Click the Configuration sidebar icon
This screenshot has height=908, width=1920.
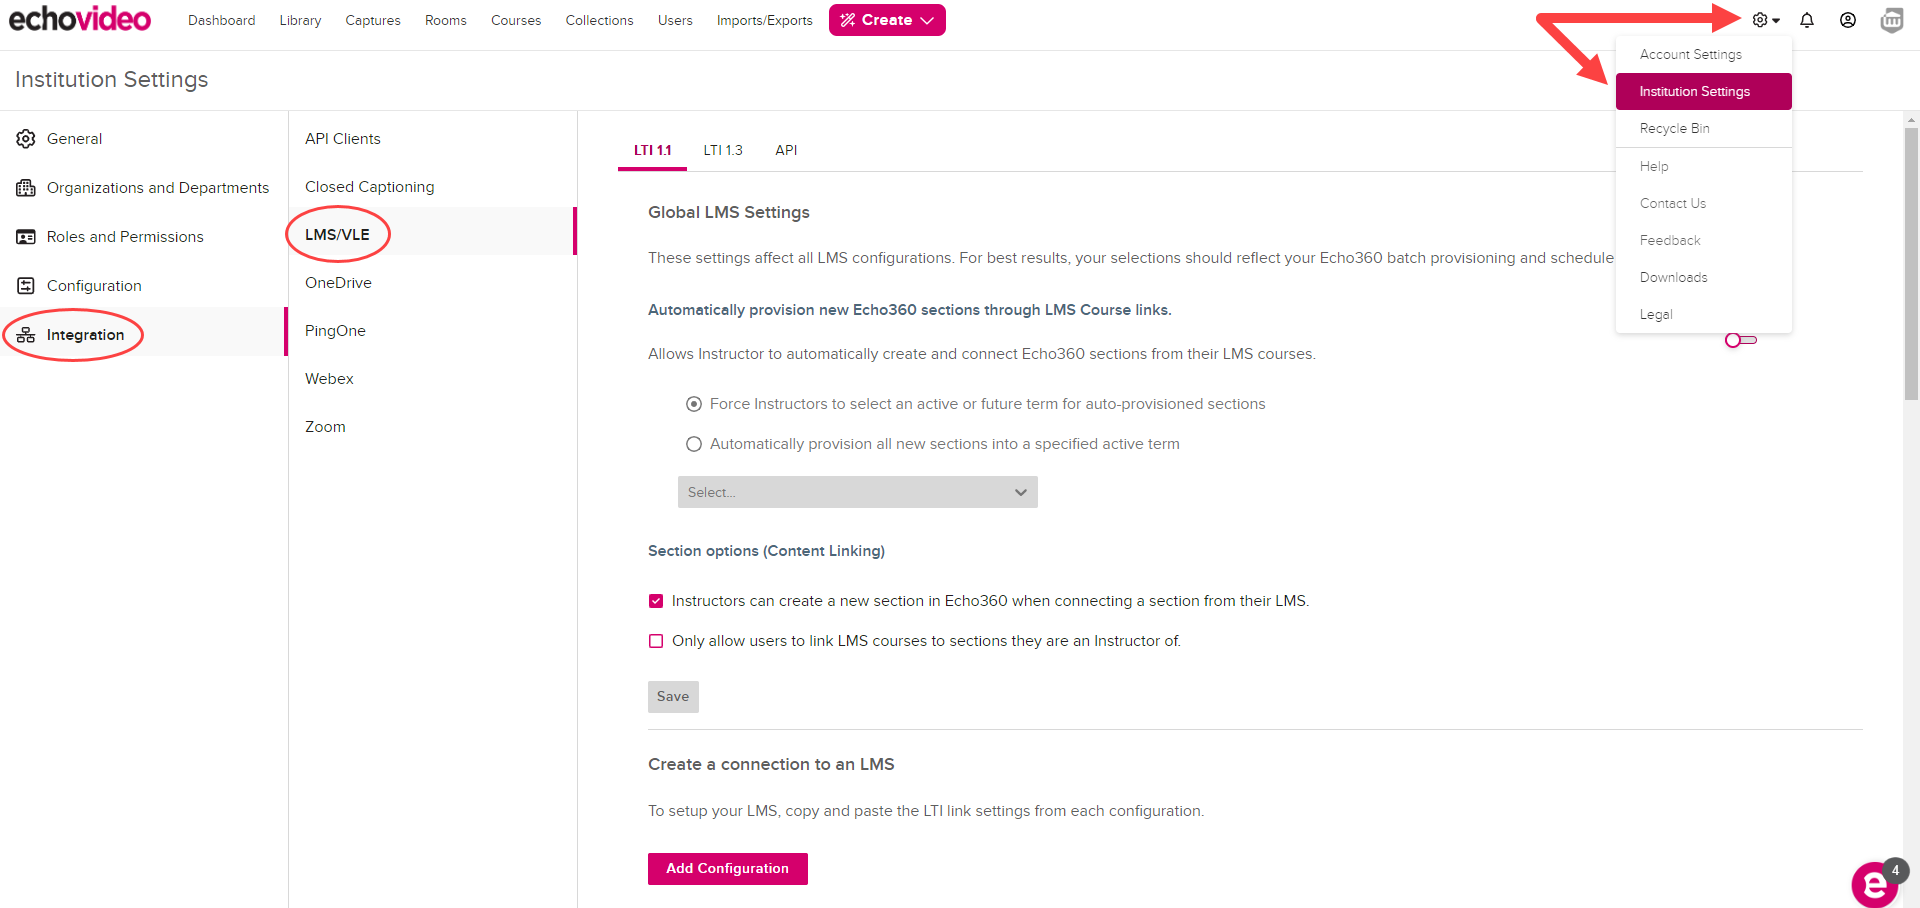click(x=26, y=286)
